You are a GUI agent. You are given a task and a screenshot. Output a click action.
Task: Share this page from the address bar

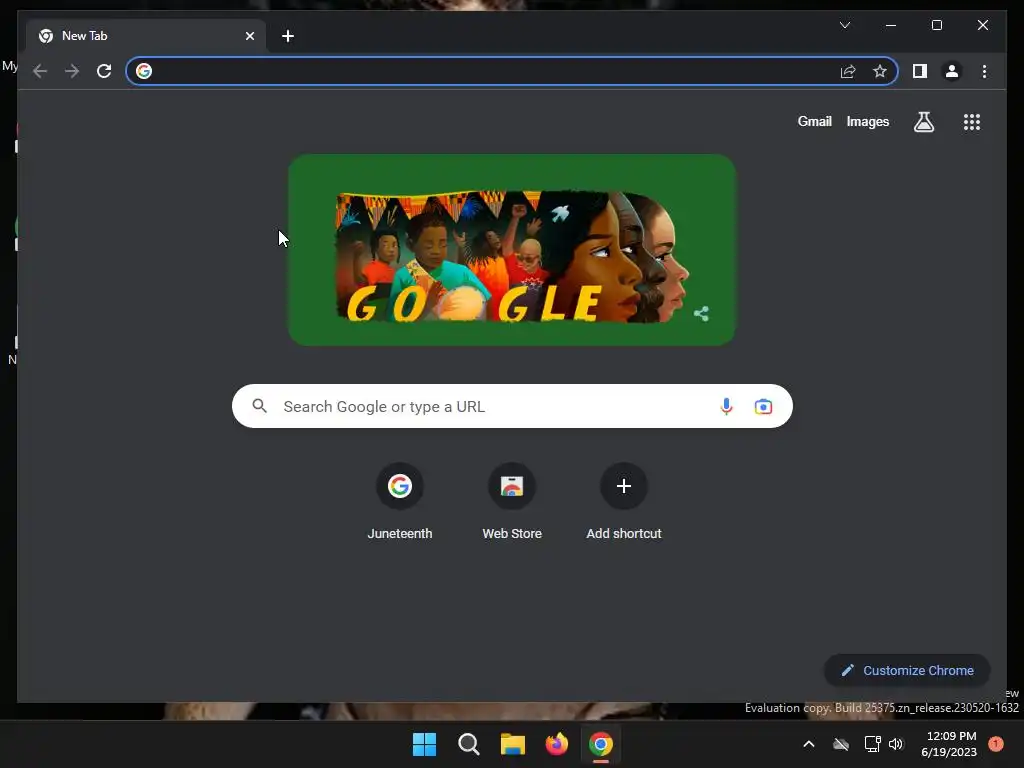click(848, 71)
